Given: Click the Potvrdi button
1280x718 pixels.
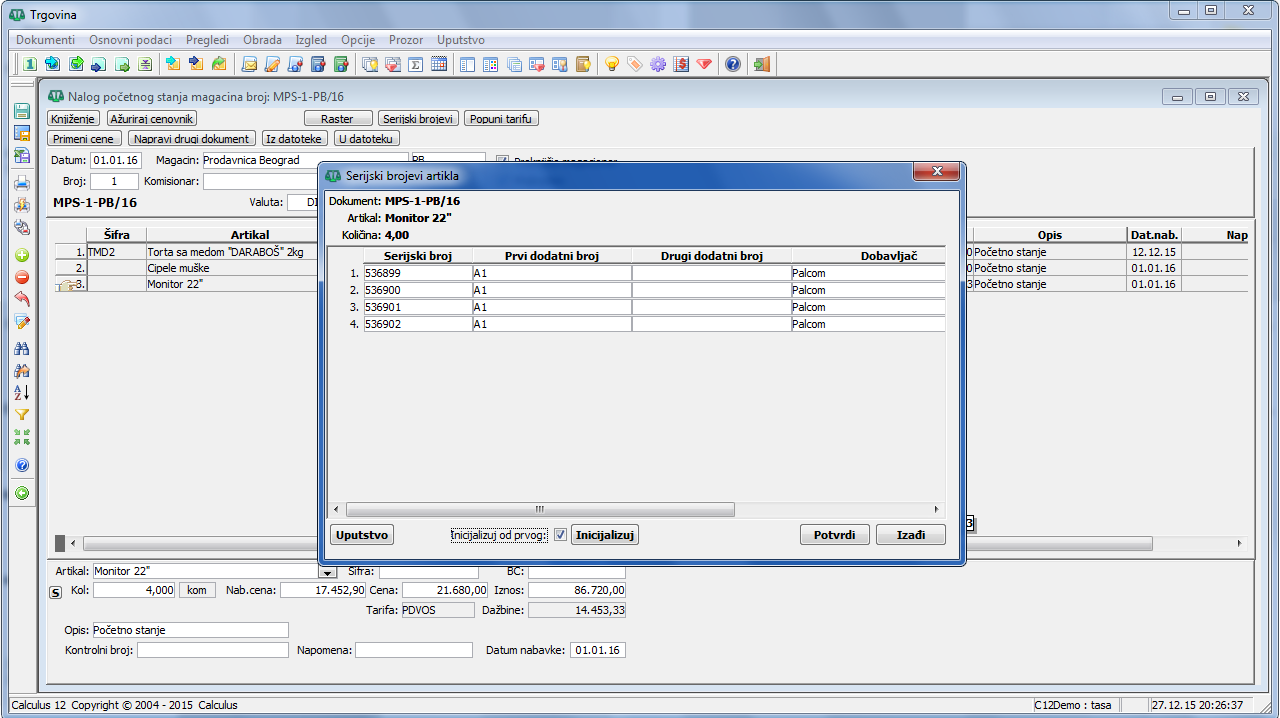Looking at the screenshot, I should 834,535.
